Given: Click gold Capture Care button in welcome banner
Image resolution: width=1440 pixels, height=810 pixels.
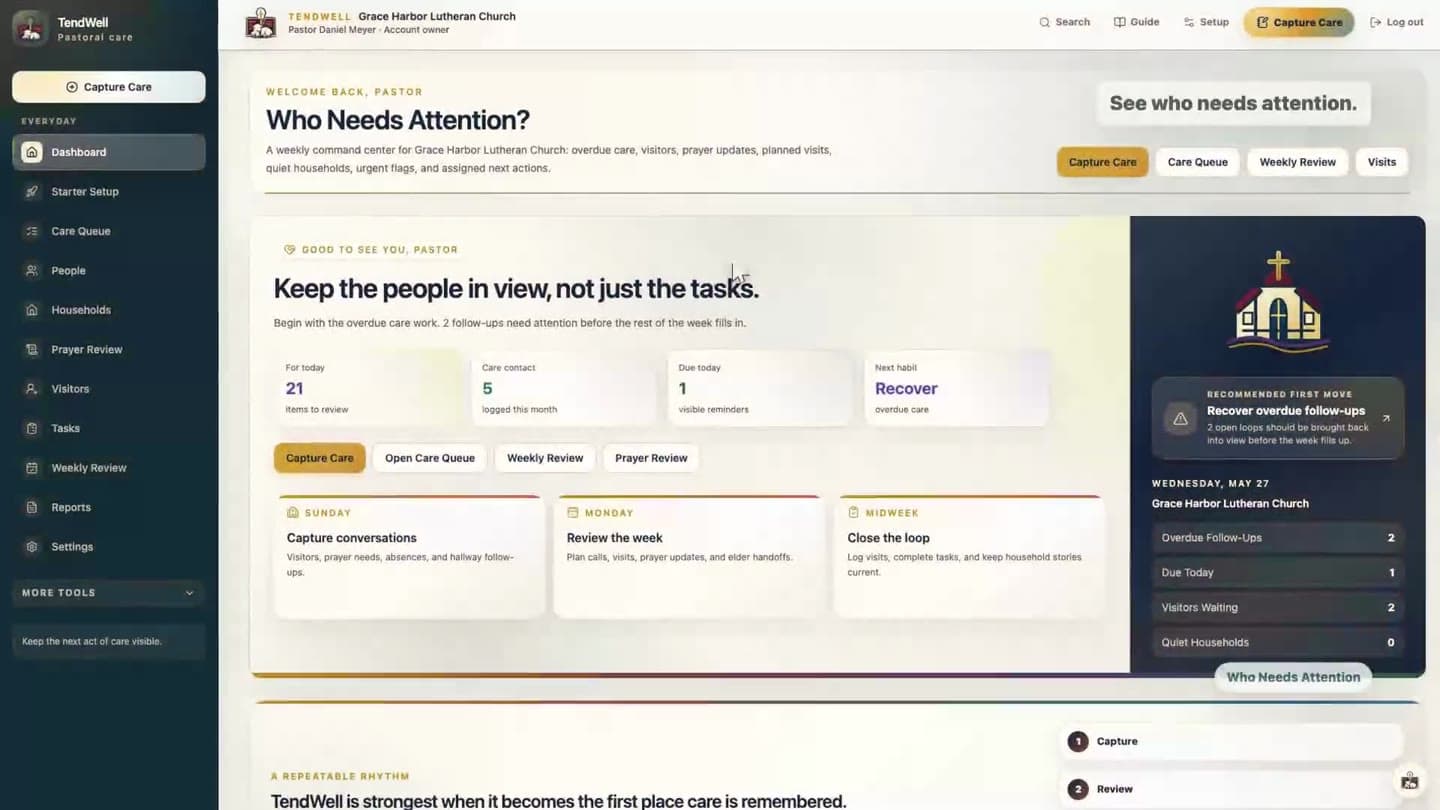Looking at the screenshot, I should pos(1102,162).
